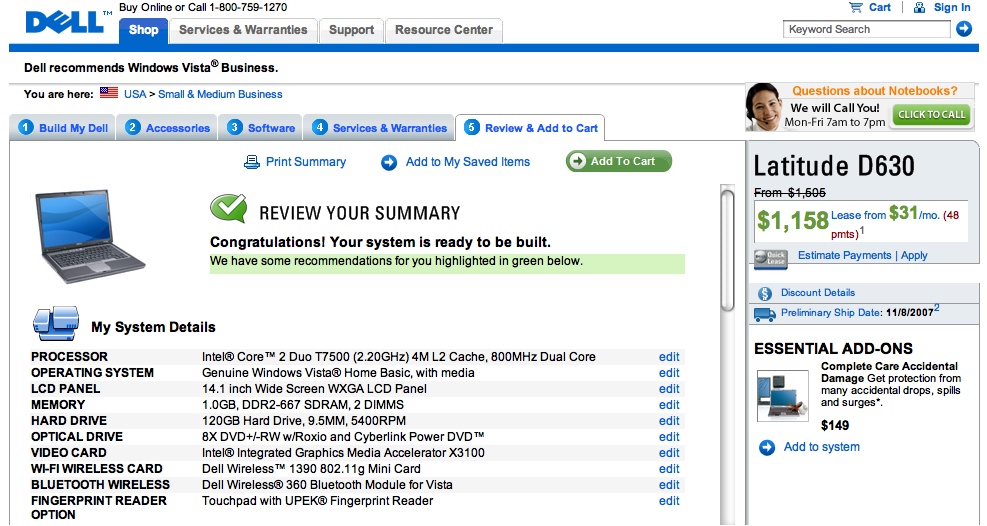This screenshot has height=526, width=987.
Task: Click the printer icon for Print Summary
Action: coord(252,162)
